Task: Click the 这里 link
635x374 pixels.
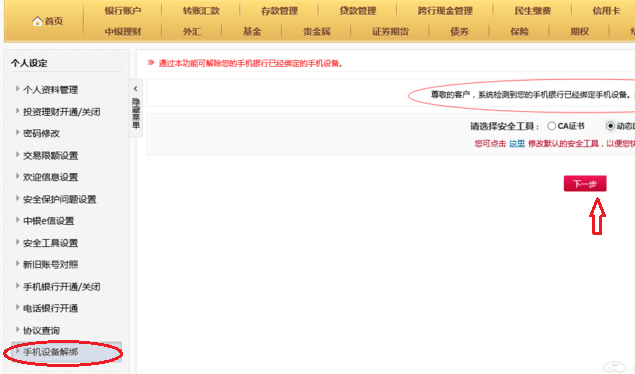Action: (x=517, y=144)
